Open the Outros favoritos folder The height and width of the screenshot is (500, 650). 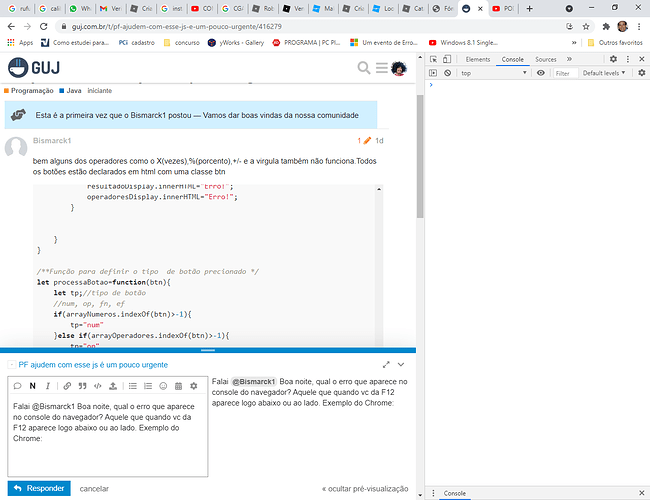615,42
